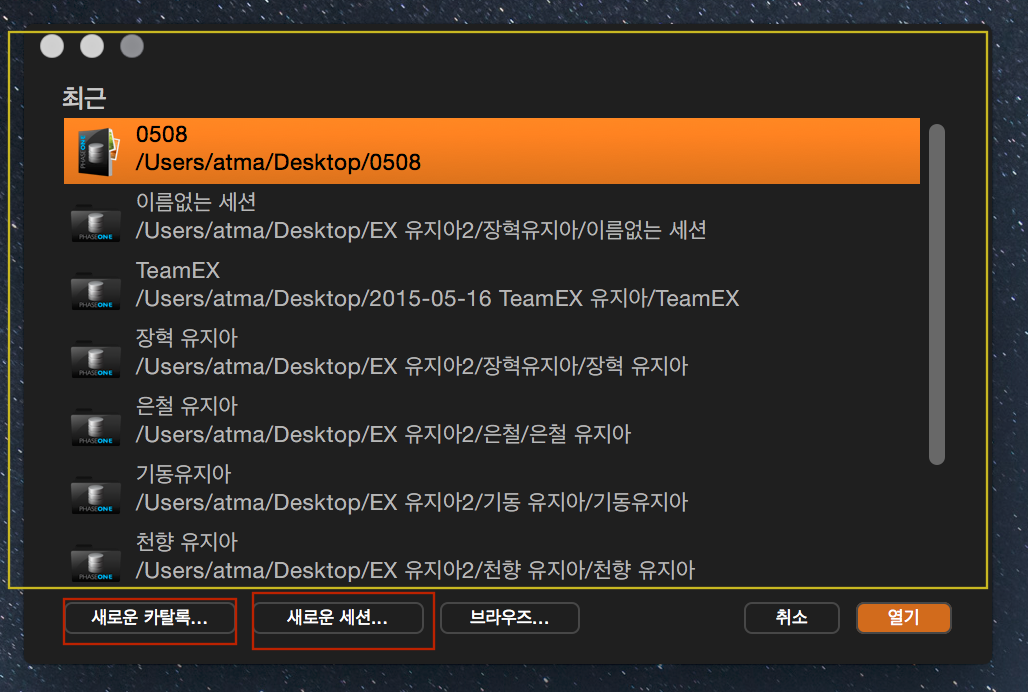The height and width of the screenshot is (692, 1028).
Task: Click the session icon for 이름없는 세션
Action: tap(96, 219)
